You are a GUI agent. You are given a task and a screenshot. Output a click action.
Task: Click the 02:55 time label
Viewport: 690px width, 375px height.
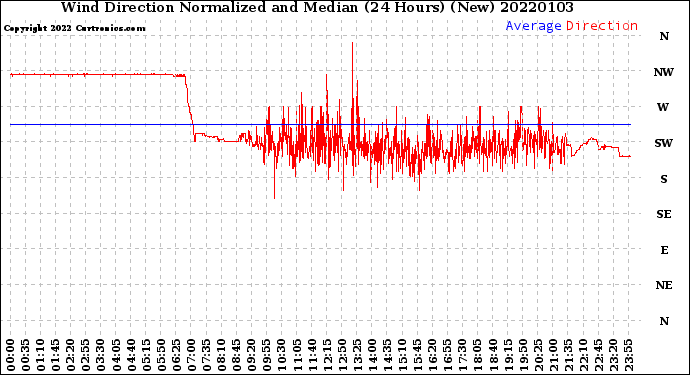click(86, 355)
